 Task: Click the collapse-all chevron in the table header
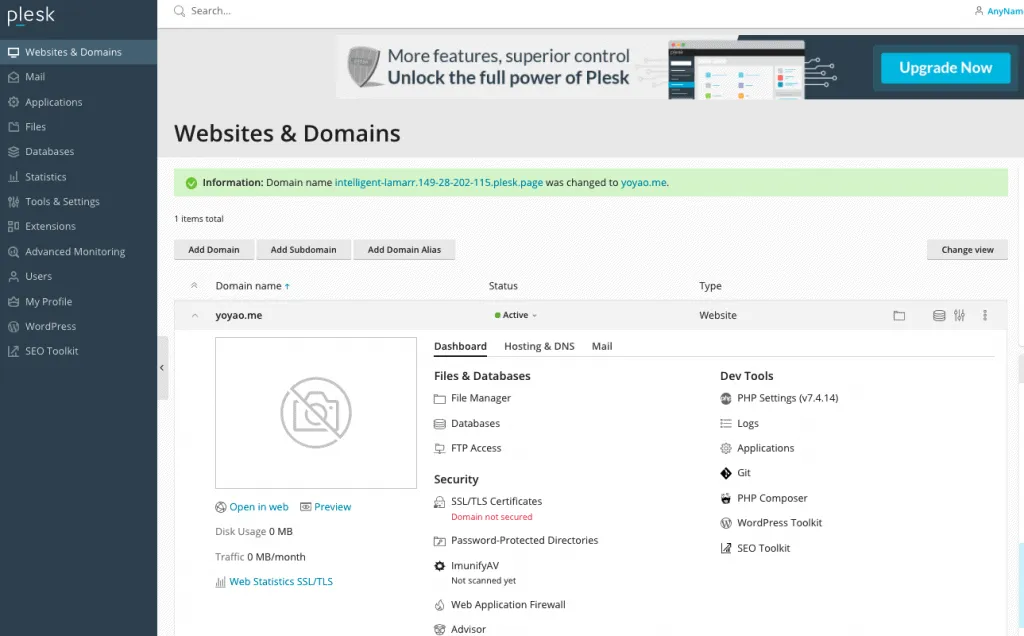193,286
